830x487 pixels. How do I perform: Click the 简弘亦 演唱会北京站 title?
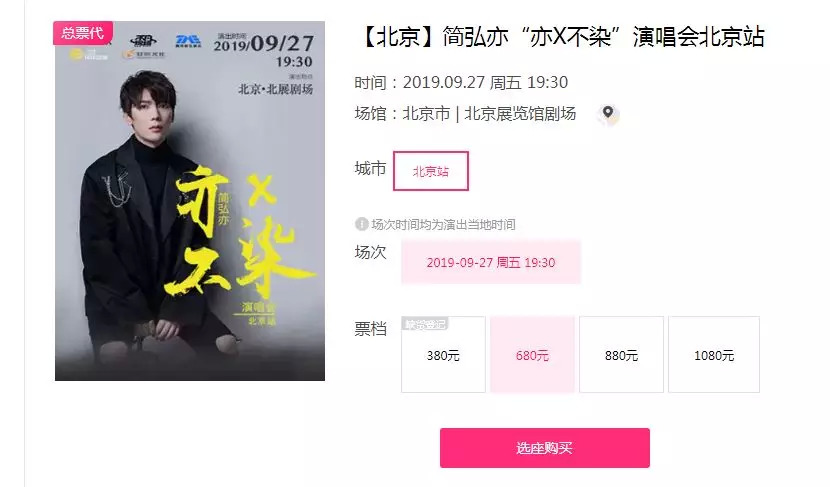click(x=561, y=37)
